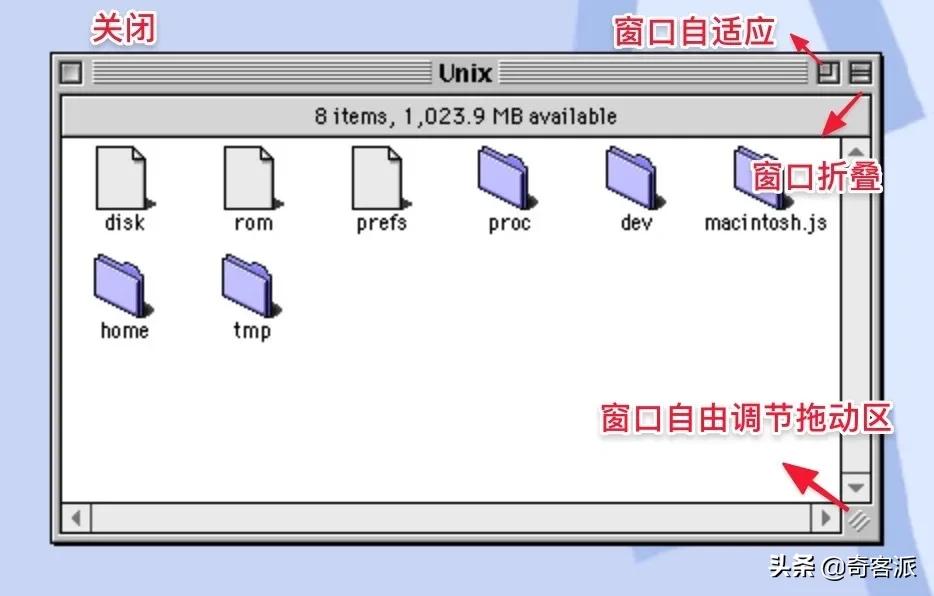Open the home folder
The image size is (934, 596).
[x=122, y=283]
